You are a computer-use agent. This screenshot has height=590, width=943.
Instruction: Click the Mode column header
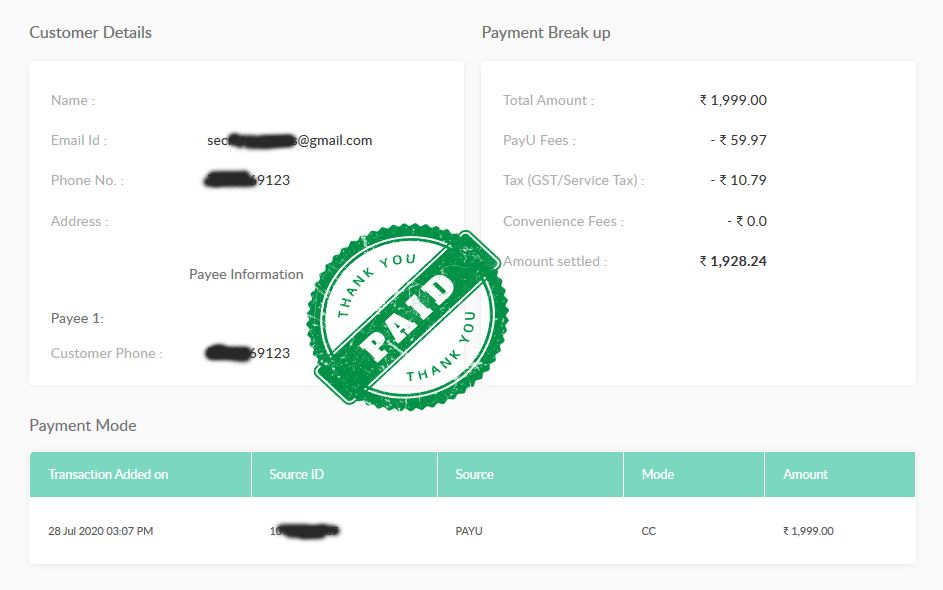click(694, 475)
